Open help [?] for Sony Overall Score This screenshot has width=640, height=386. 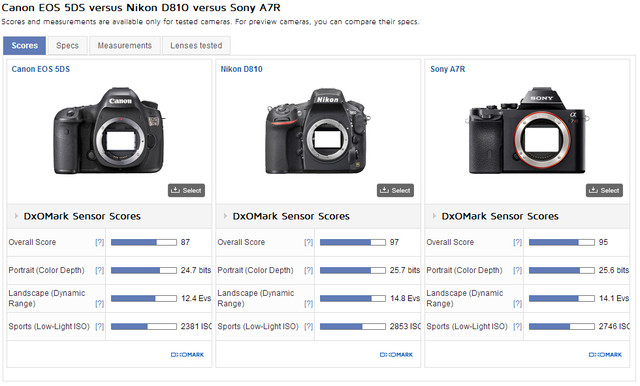pos(518,242)
